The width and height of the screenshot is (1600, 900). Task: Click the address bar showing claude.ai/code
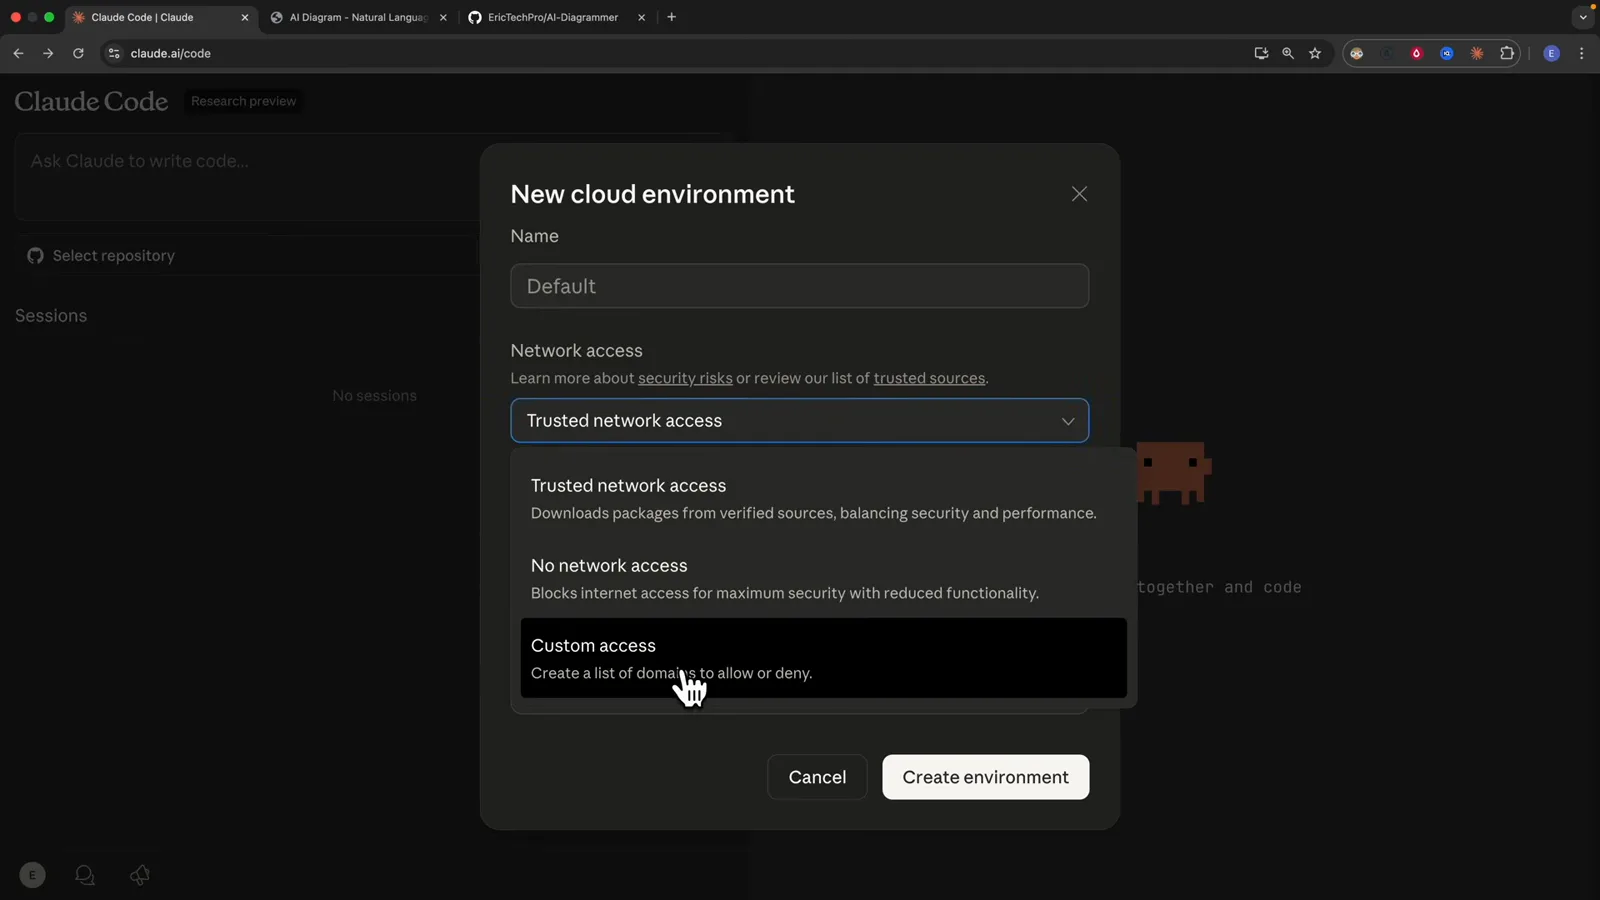[x=680, y=53]
